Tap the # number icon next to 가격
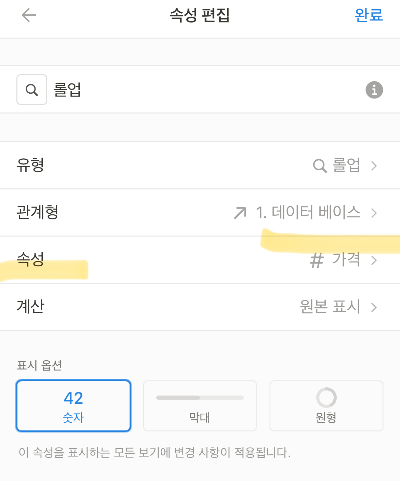Viewport: 400px width, 481px height. [x=317, y=260]
